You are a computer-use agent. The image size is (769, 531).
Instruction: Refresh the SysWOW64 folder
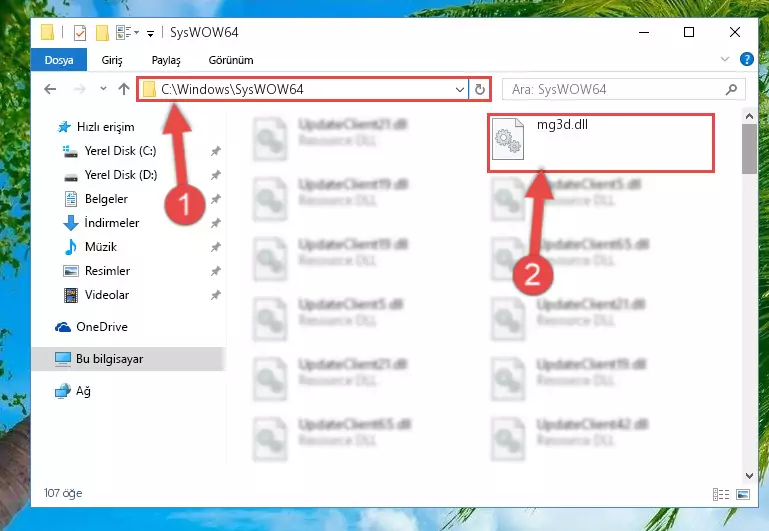pos(480,89)
